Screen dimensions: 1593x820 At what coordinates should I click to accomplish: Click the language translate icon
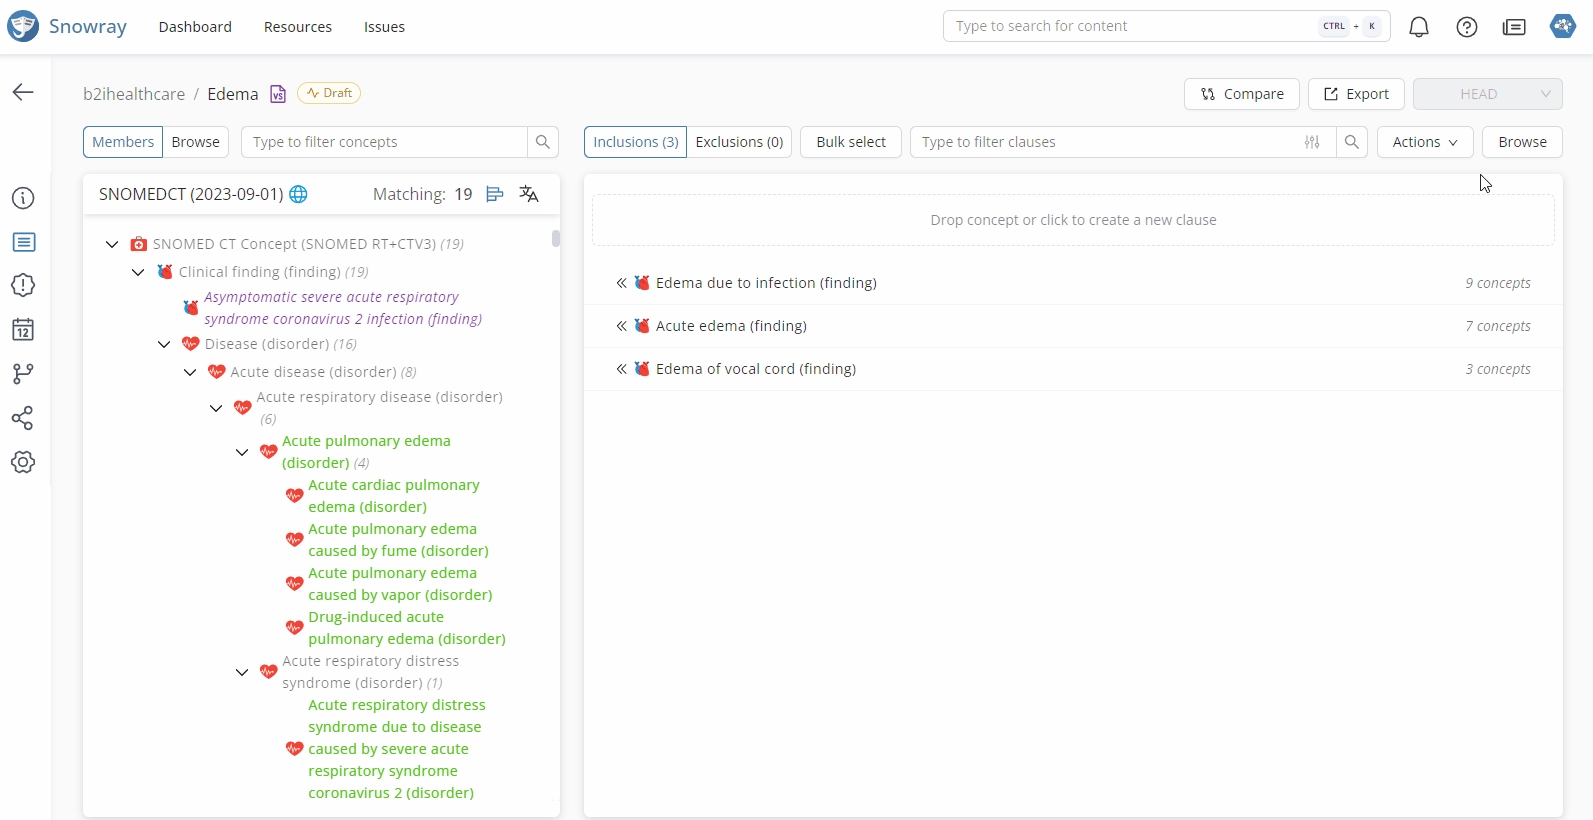click(529, 194)
